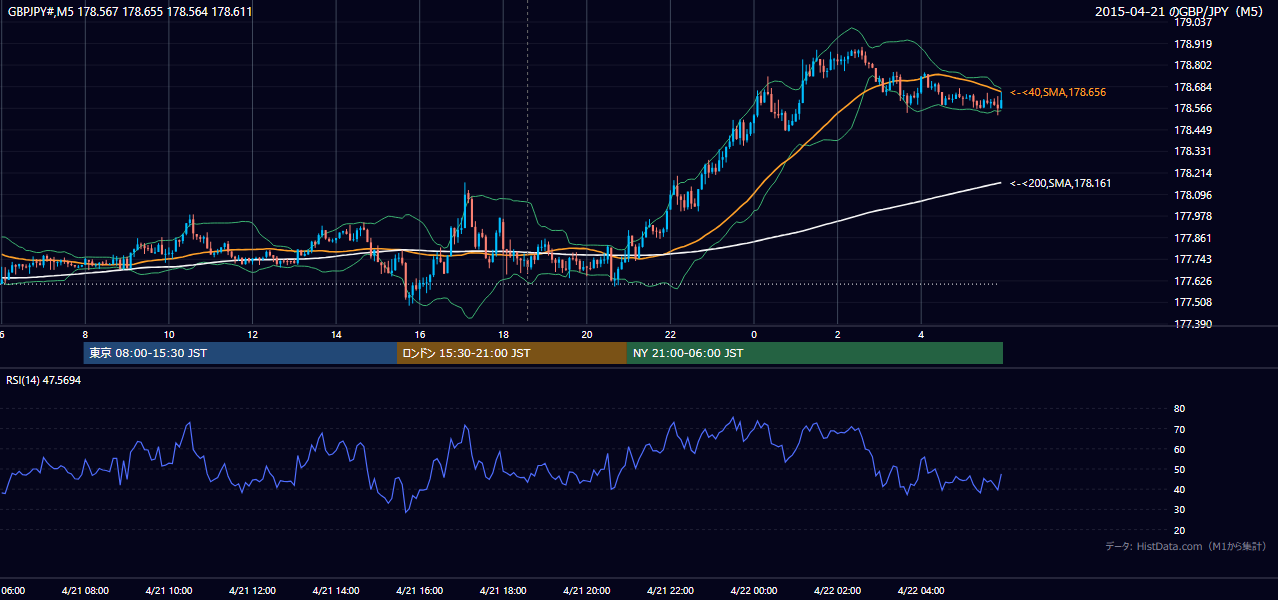Screen dimensions: 1278x600
Task: Click hour 0 label under price chart
Action: 754,334
